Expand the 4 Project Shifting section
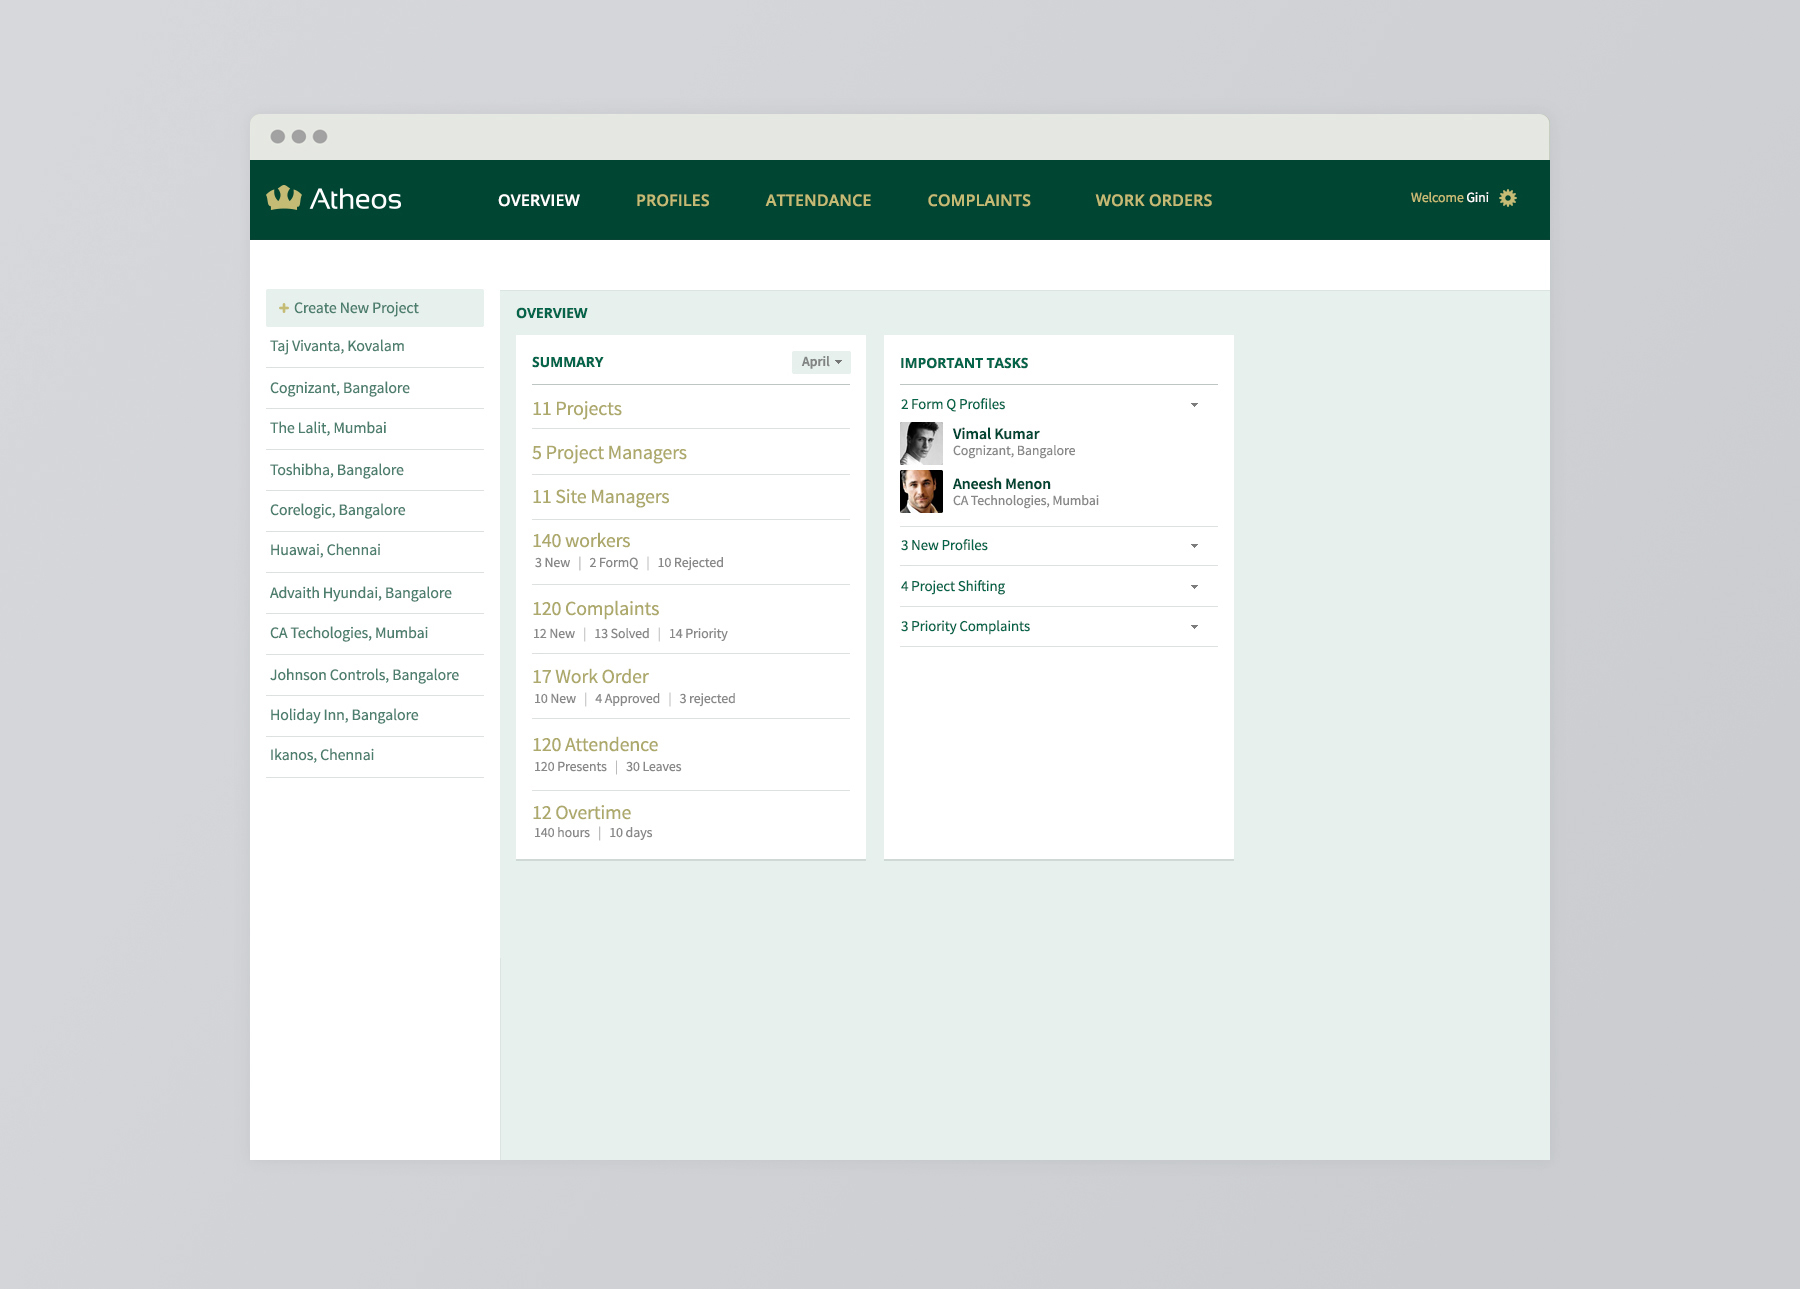1800x1289 pixels. (x=1194, y=587)
